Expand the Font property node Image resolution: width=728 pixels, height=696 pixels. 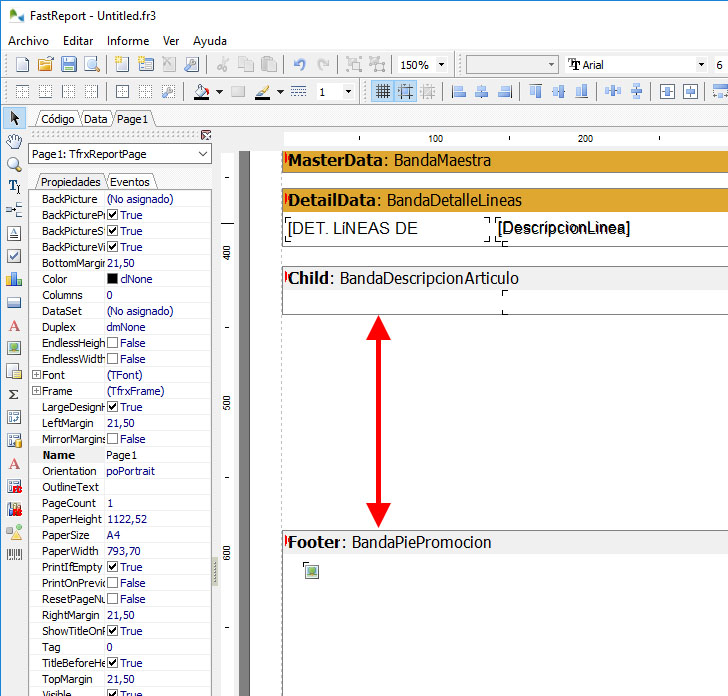(x=36, y=375)
